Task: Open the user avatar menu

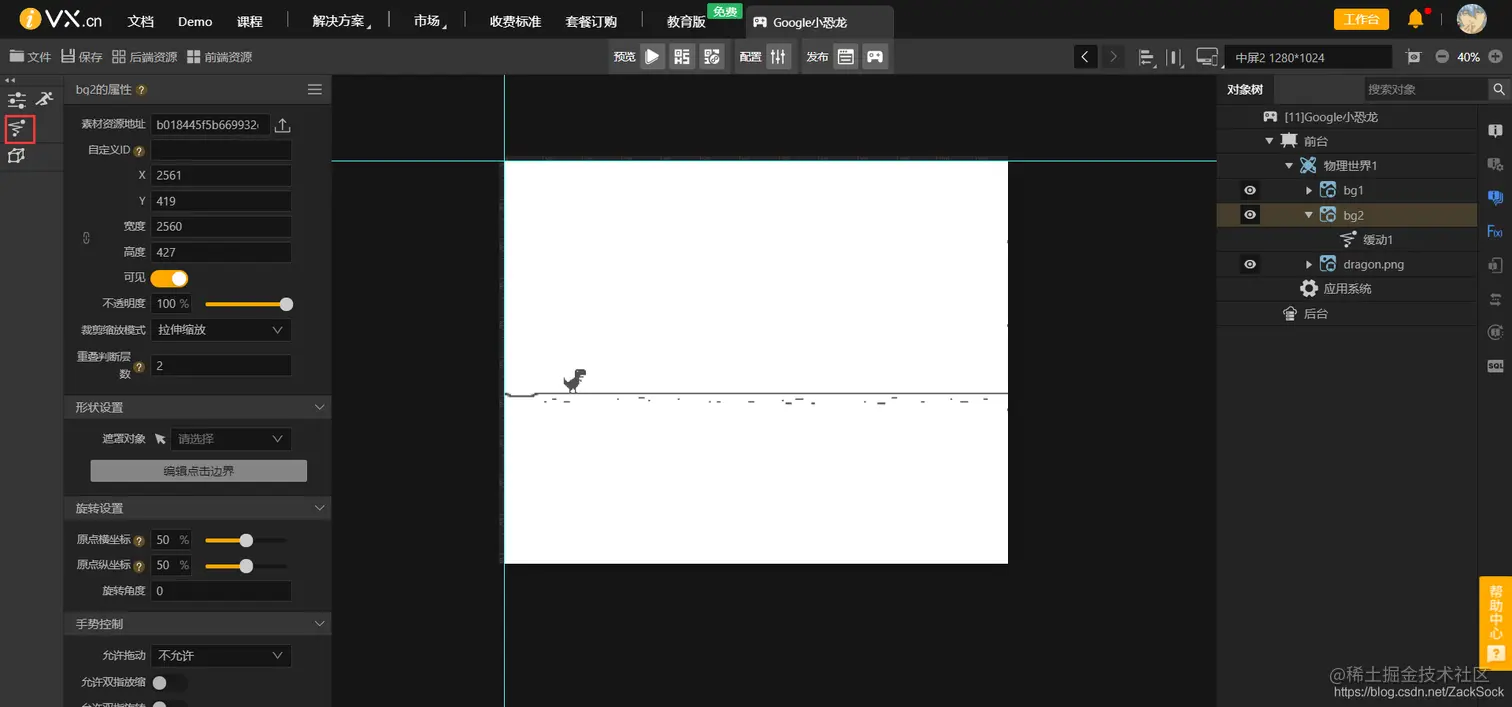Action: coord(1471,19)
